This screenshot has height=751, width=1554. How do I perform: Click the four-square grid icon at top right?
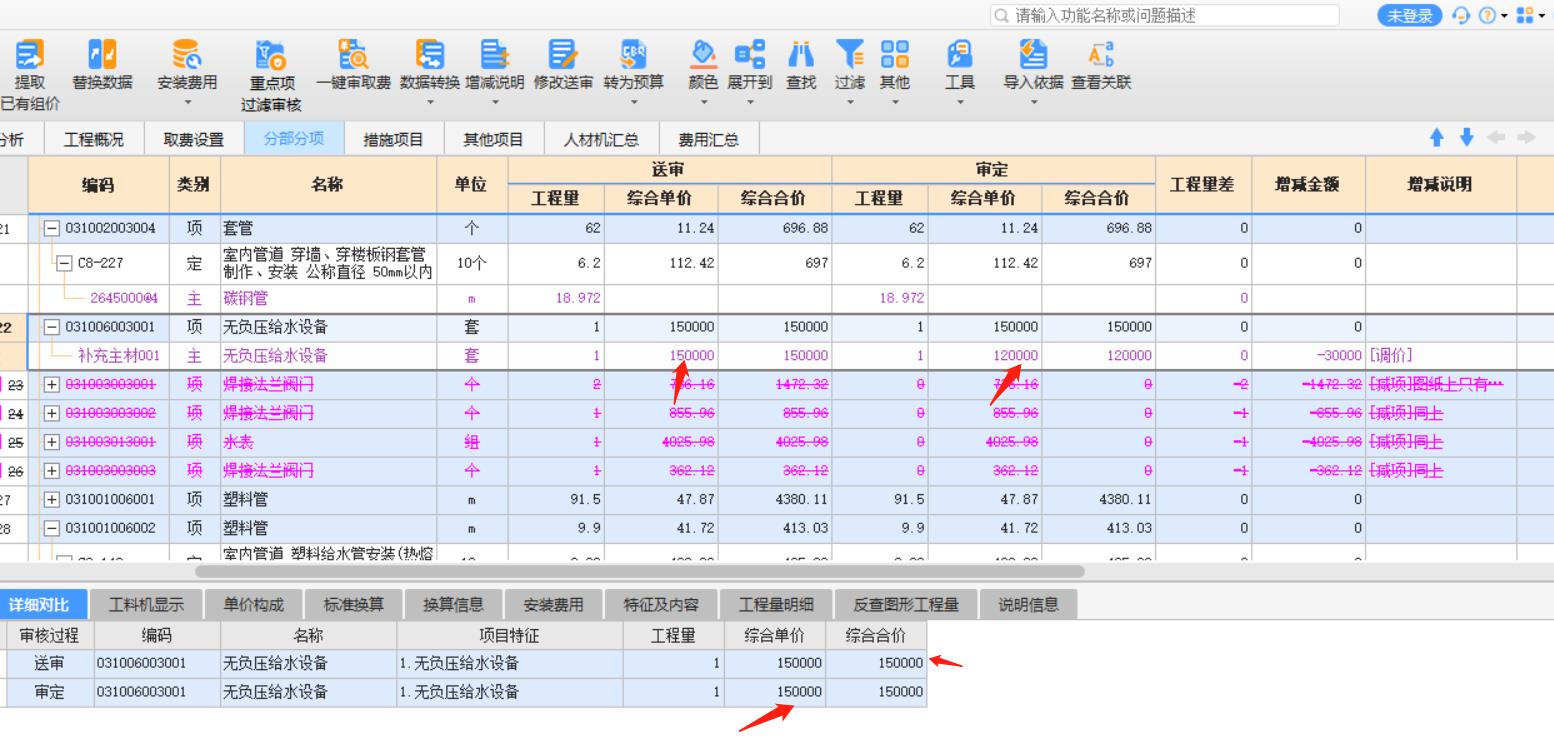tap(1525, 15)
